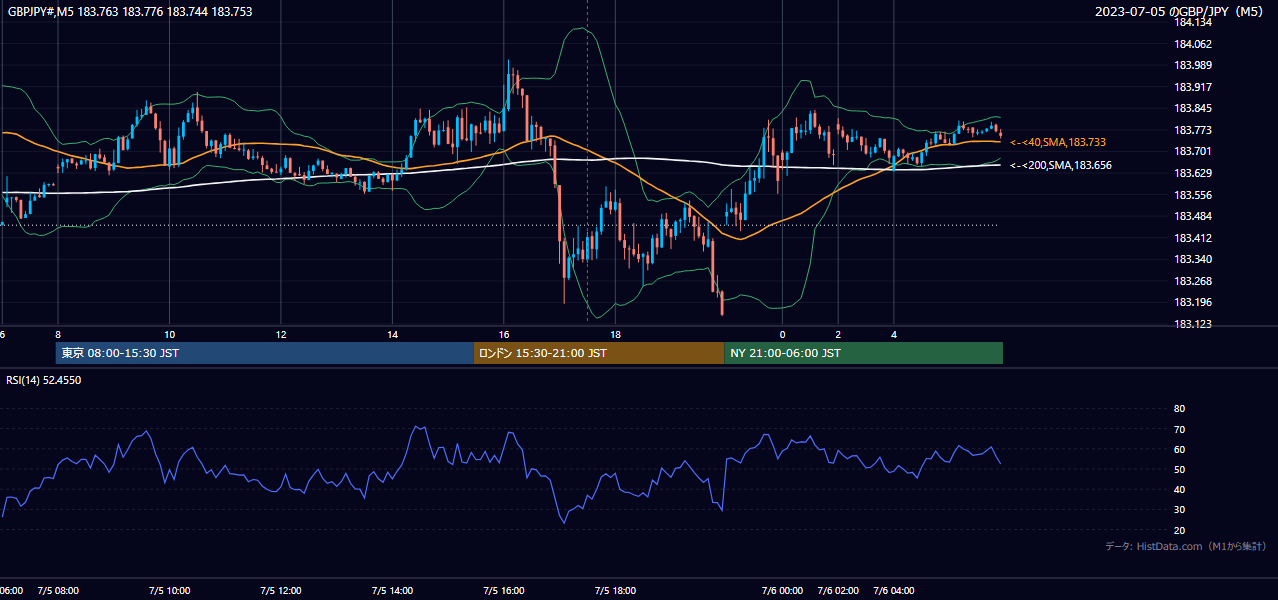Screen dimensions: 1278x600
Task: Click RSI scale value 60
Action: pyautogui.click(x=1179, y=449)
